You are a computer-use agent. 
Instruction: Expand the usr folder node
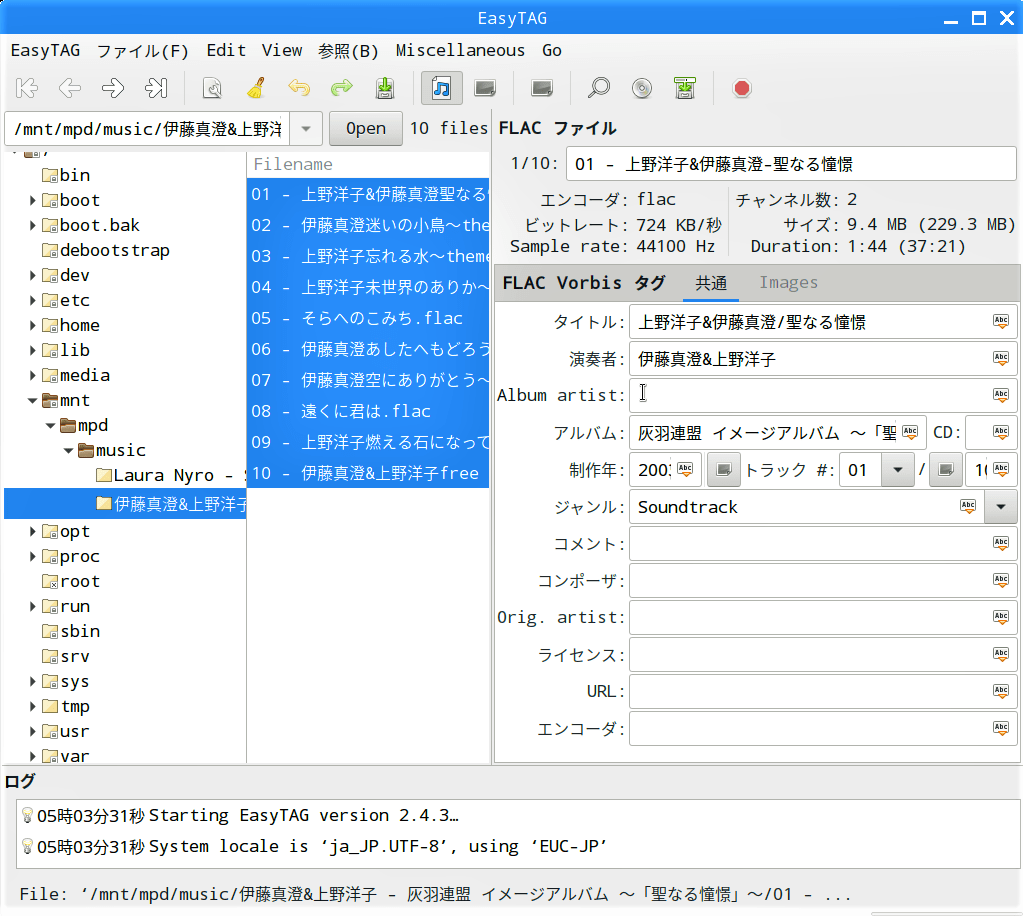pyautogui.click(x=32, y=731)
